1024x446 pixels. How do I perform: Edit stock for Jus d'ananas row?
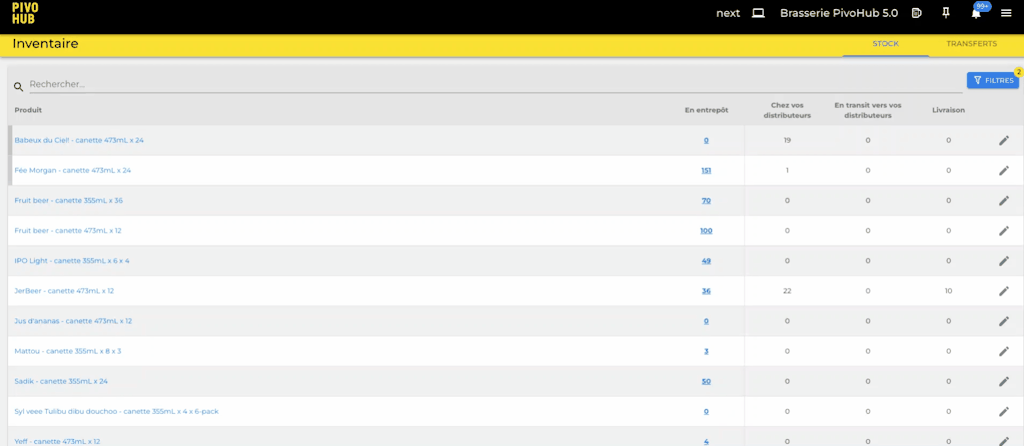click(1004, 321)
